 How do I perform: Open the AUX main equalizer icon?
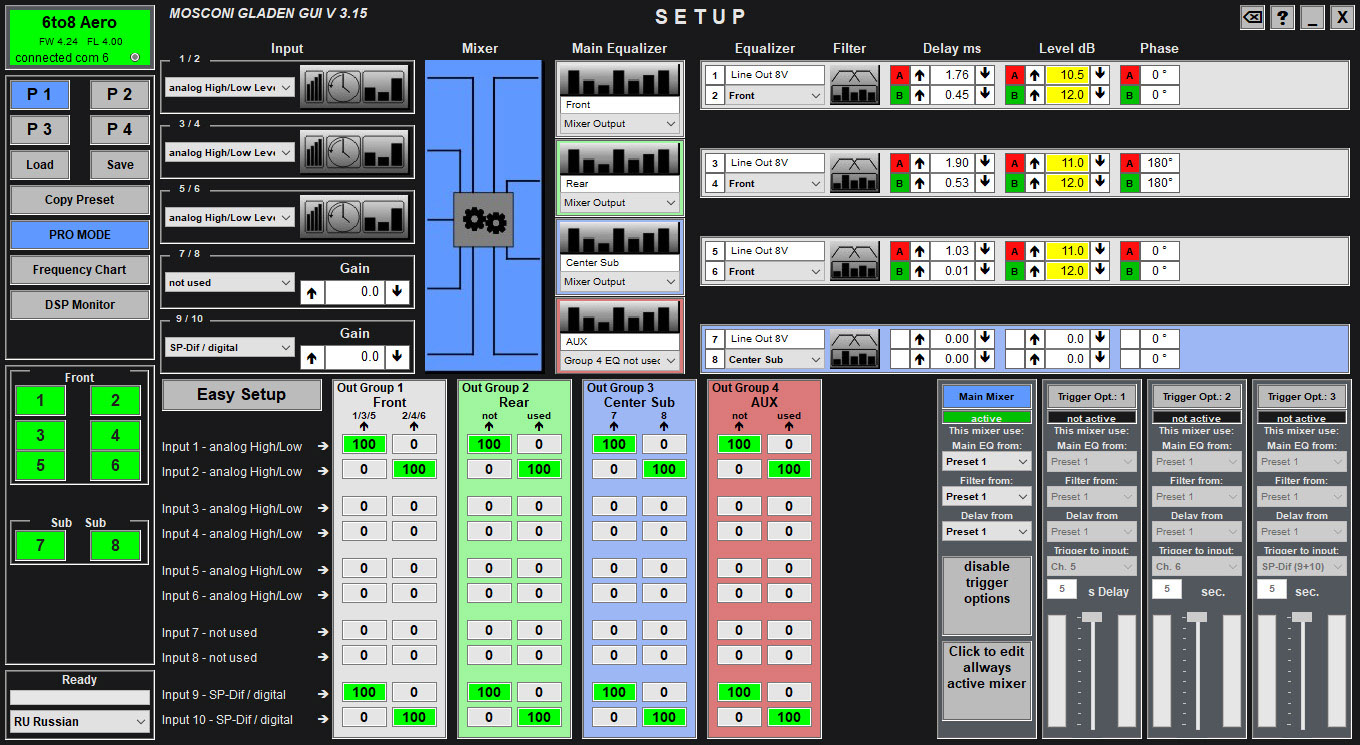click(619, 317)
